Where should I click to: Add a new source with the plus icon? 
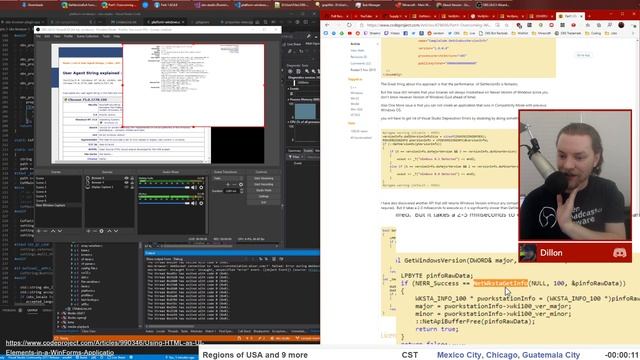tap(88, 231)
